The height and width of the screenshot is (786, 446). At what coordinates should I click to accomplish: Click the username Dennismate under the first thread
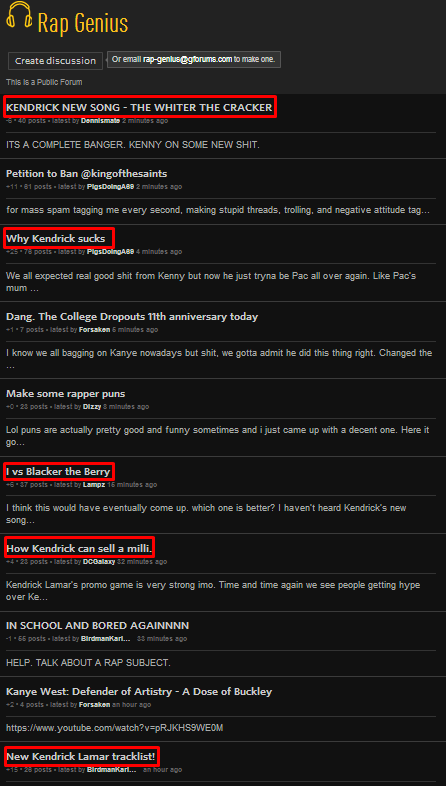(100, 121)
